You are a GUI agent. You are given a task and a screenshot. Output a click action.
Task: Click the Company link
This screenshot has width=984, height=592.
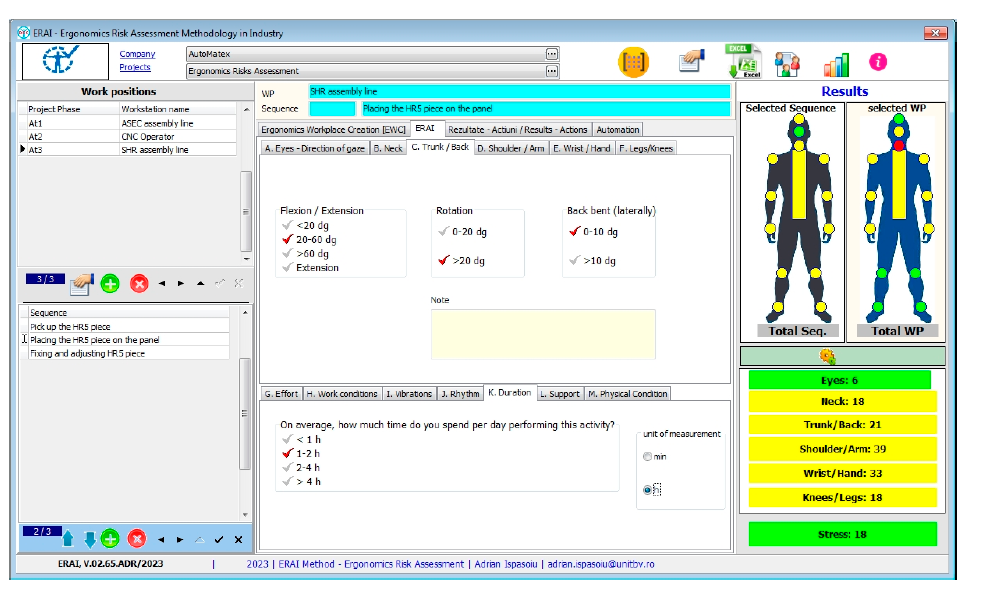click(137, 54)
